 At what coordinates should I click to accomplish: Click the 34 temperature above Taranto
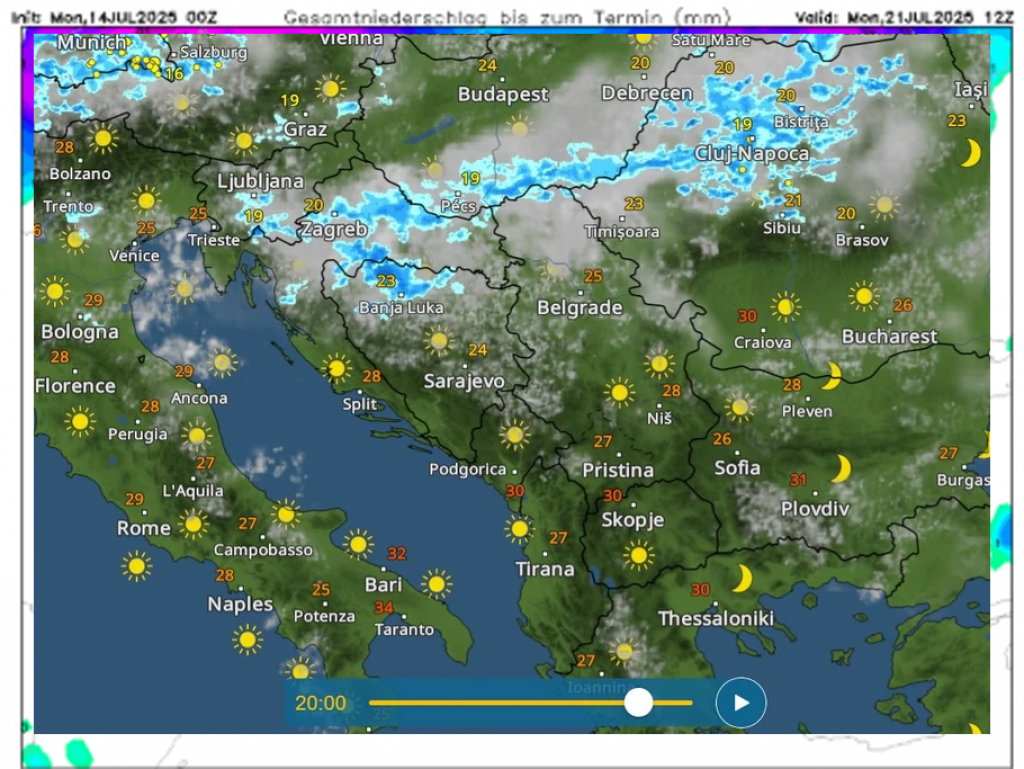(384, 608)
